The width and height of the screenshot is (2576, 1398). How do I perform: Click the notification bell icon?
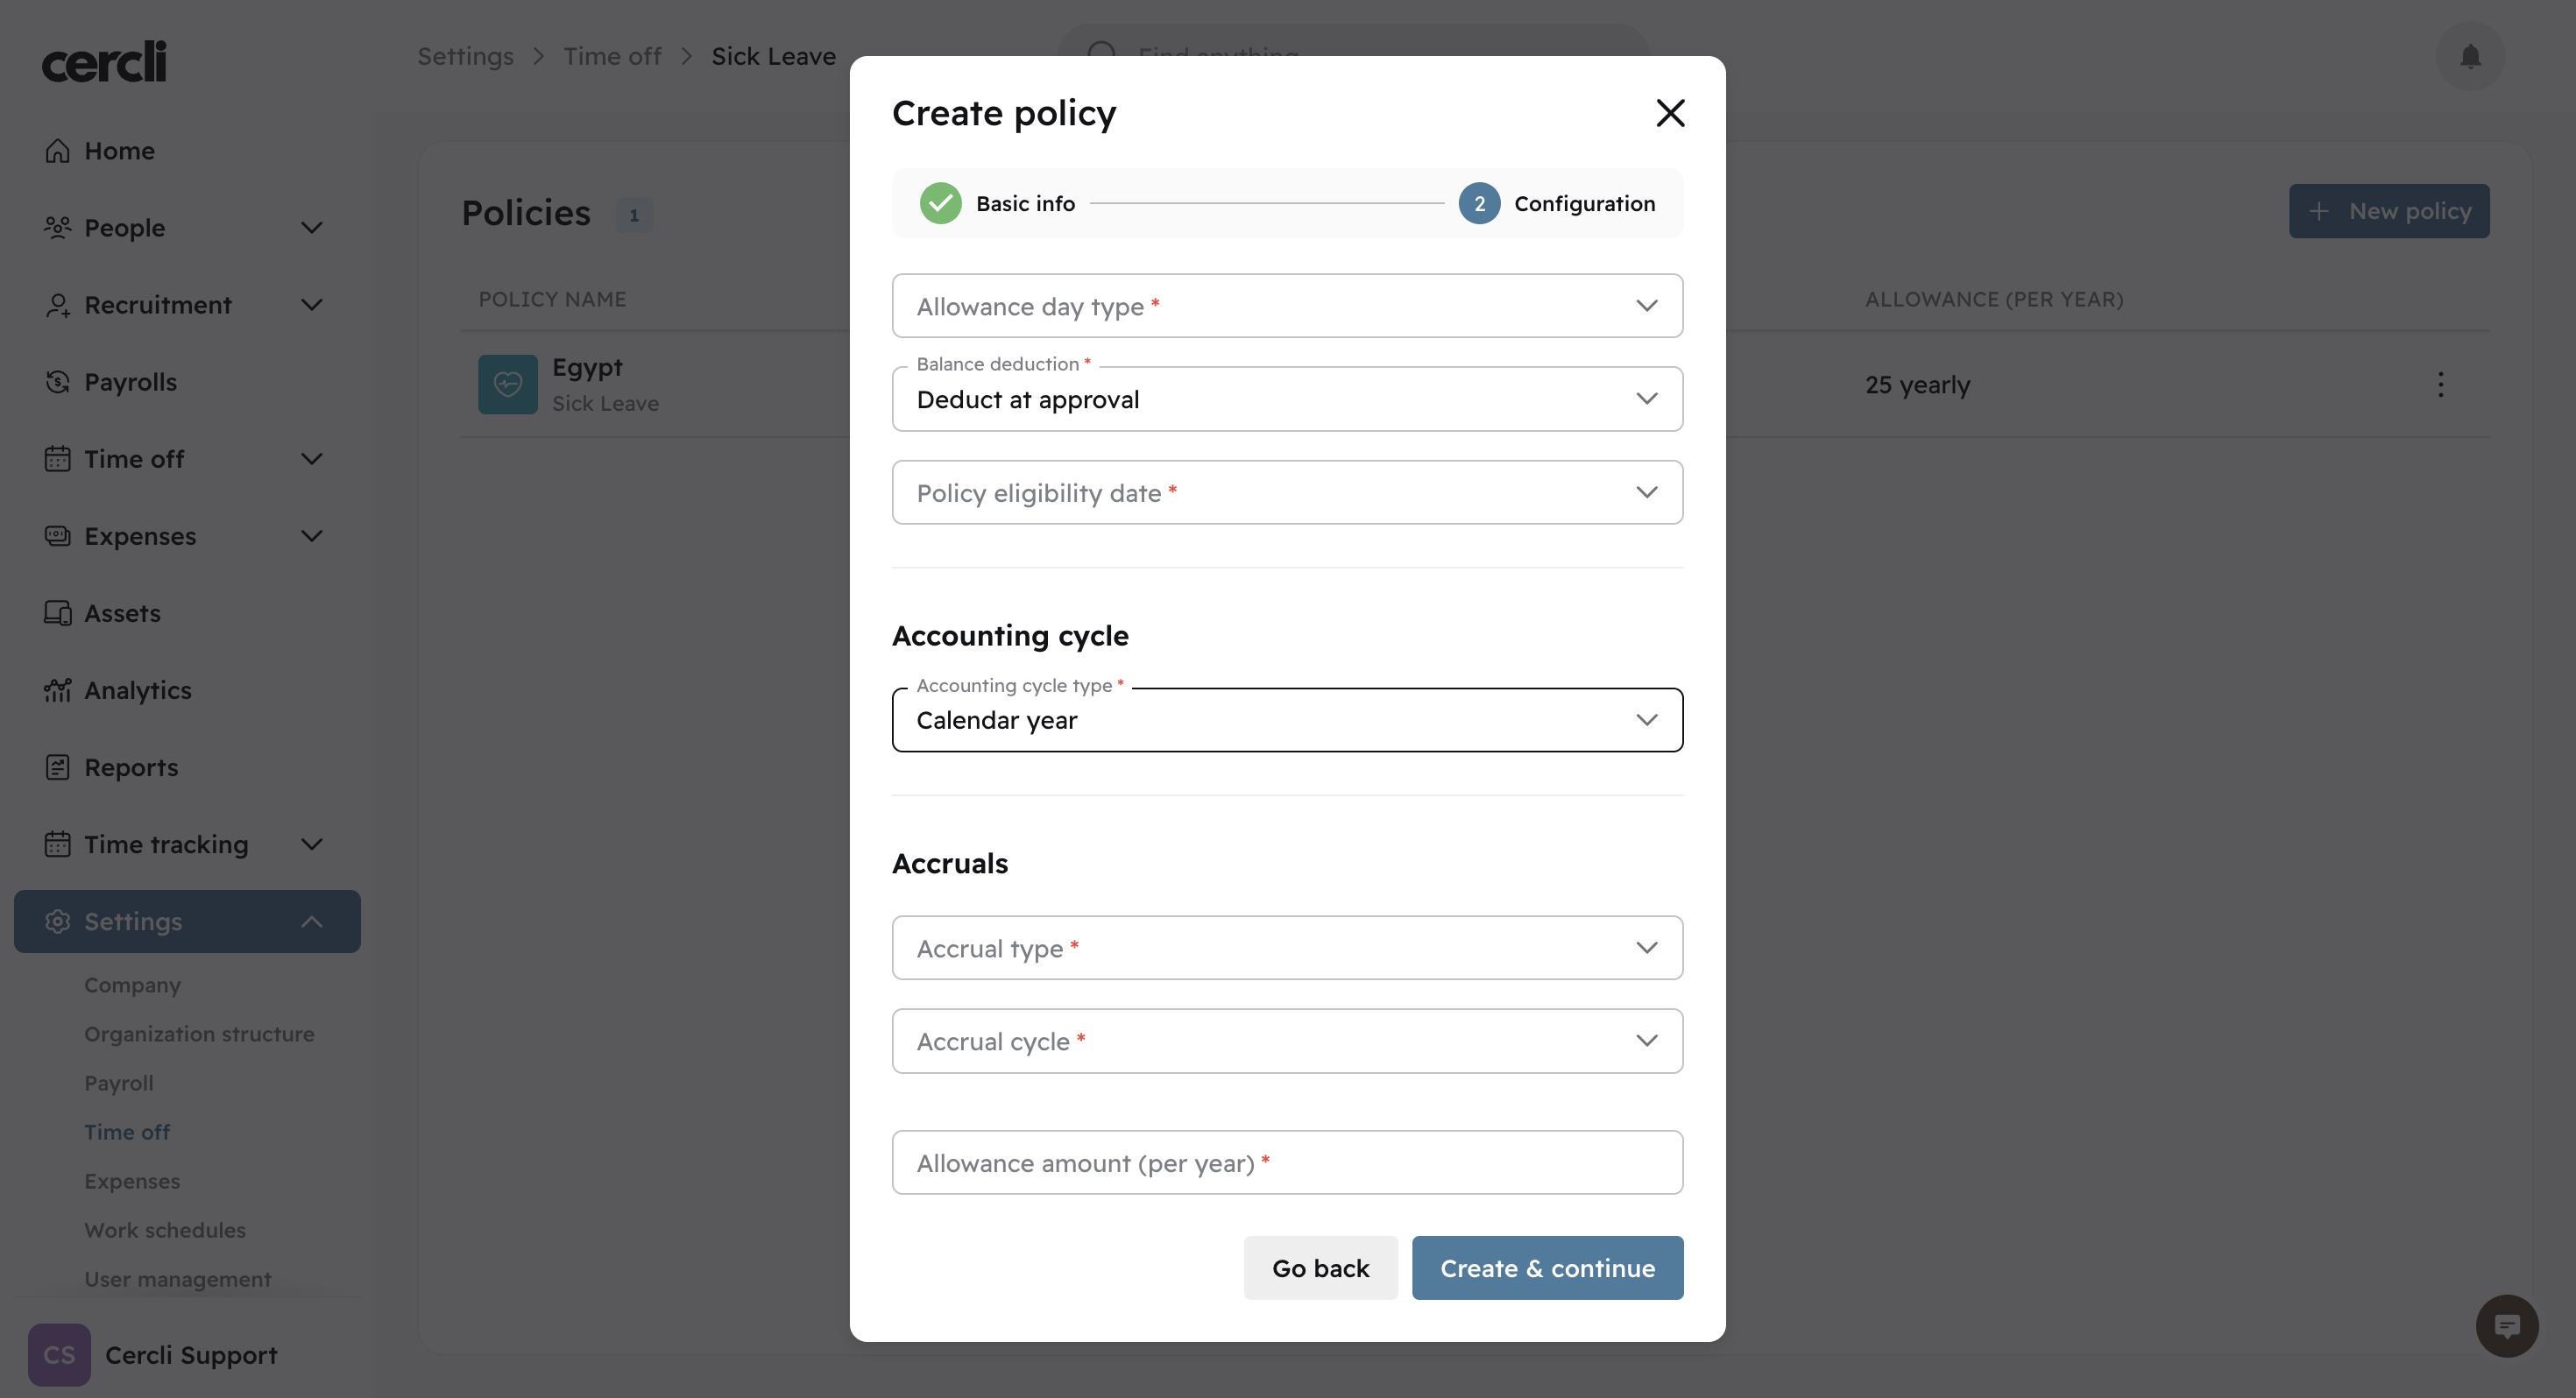point(2469,56)
